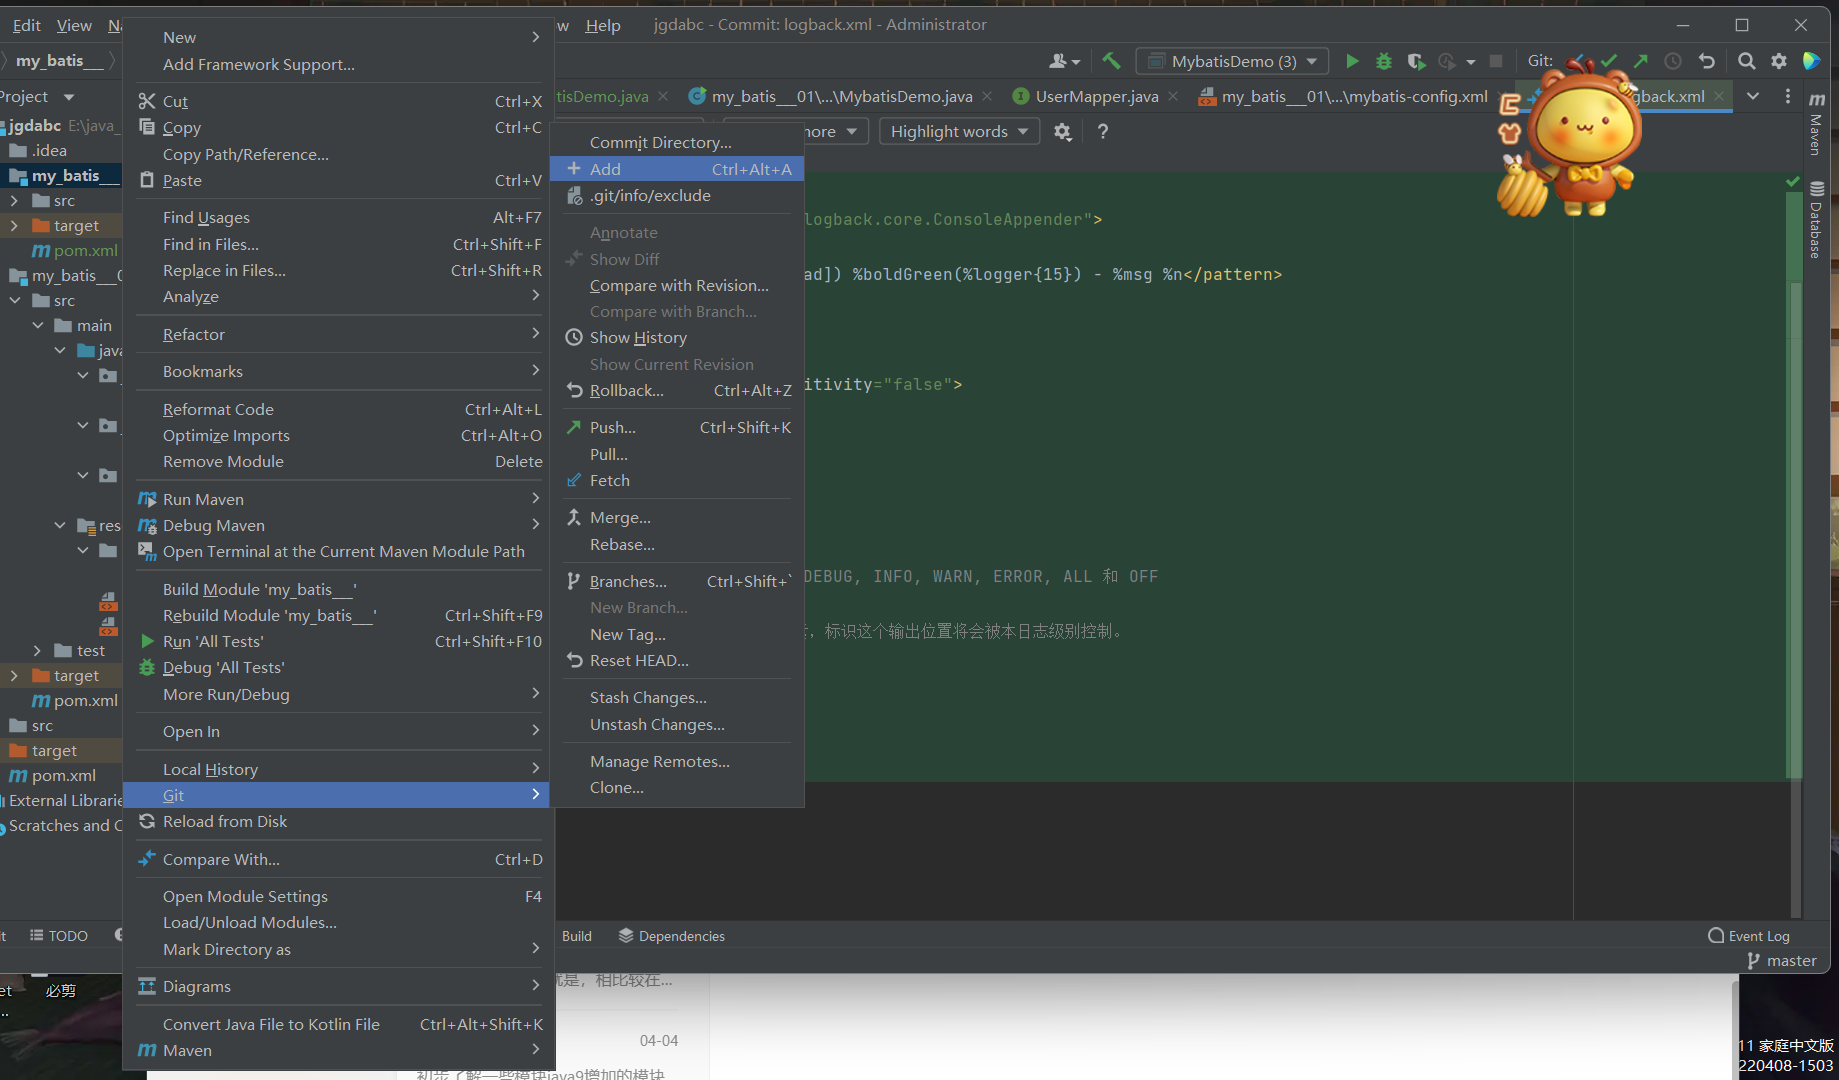Commit changes using the green checkmark Git icon
The image size is (1839, 1080).
pyautogui.click(x=1610, y=61)
